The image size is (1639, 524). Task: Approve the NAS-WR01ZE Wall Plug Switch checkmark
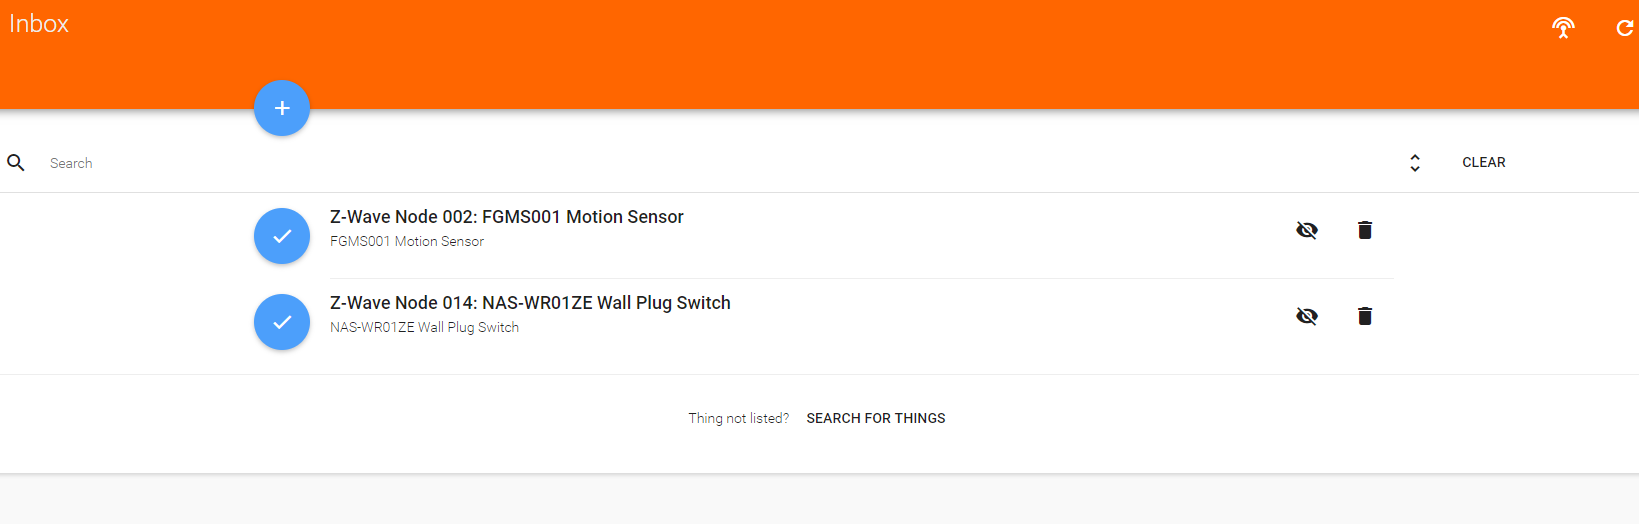pos(282,322)
